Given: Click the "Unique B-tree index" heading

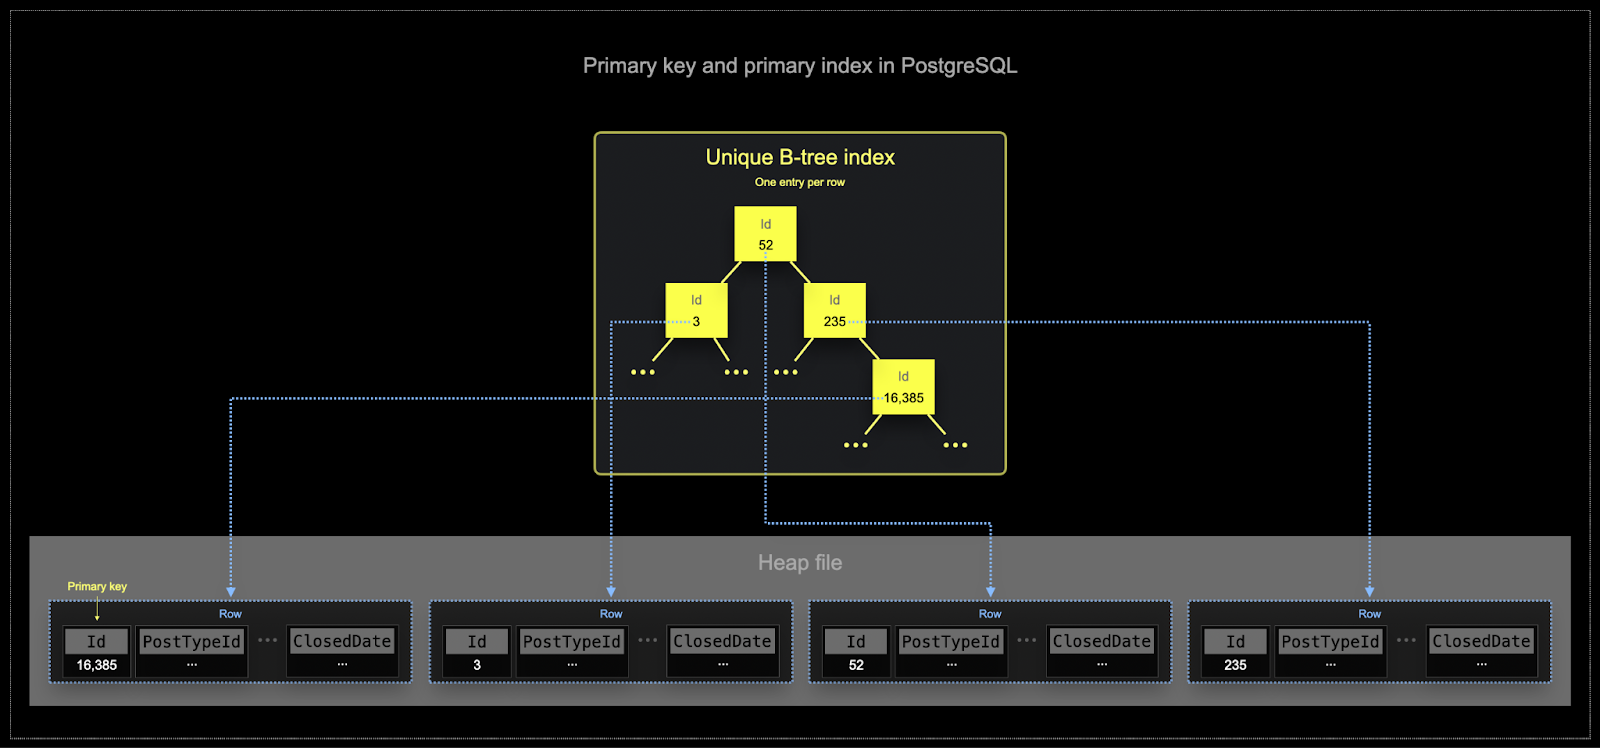Looking at the screenshot, I should point(800,157).
